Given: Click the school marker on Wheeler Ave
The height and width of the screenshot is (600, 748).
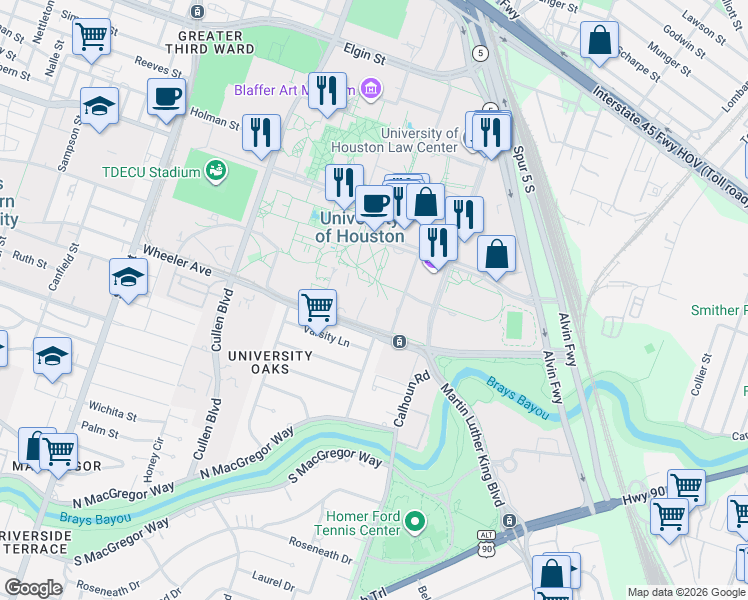Looking at the screenshot, I should pyautogui.click(x=128, y=277).
